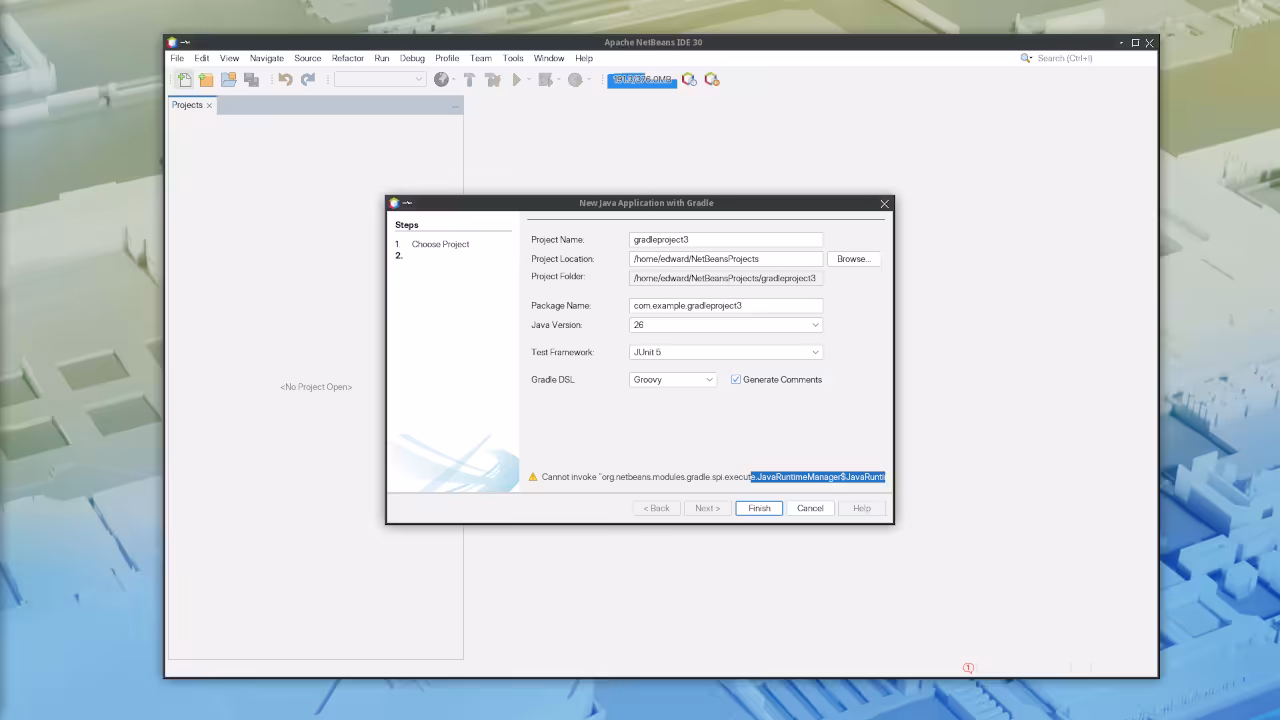1280x720 pixels.
Task: Open the Run menu
Action: click(x=382, y=58)
